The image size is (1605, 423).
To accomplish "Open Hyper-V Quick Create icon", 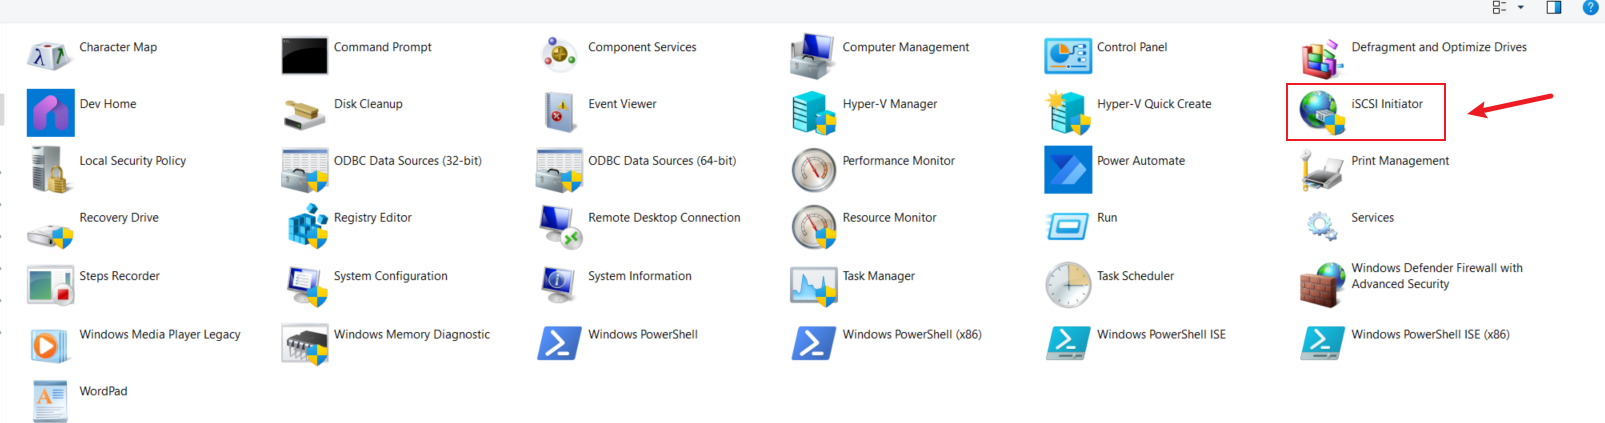I will tap(1068, 112).
